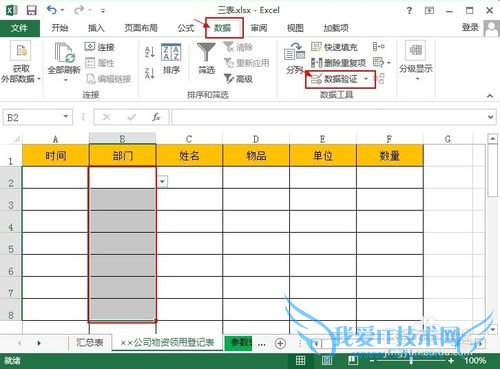Switch to the 插入 tab
Viewport: 500px width, 369px height.
(x=96, y=28)
